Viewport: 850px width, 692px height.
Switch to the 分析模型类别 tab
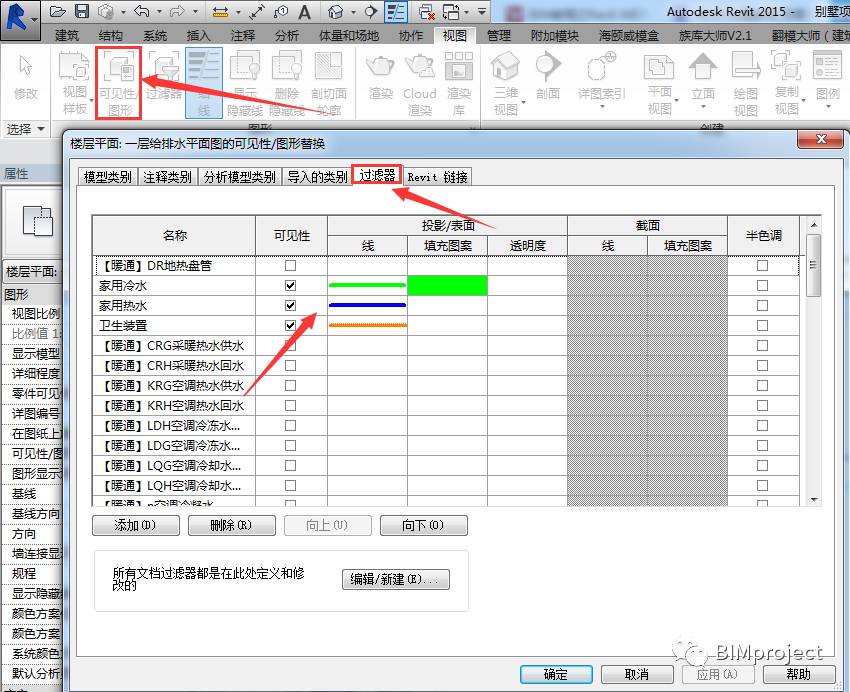[240, 177]
